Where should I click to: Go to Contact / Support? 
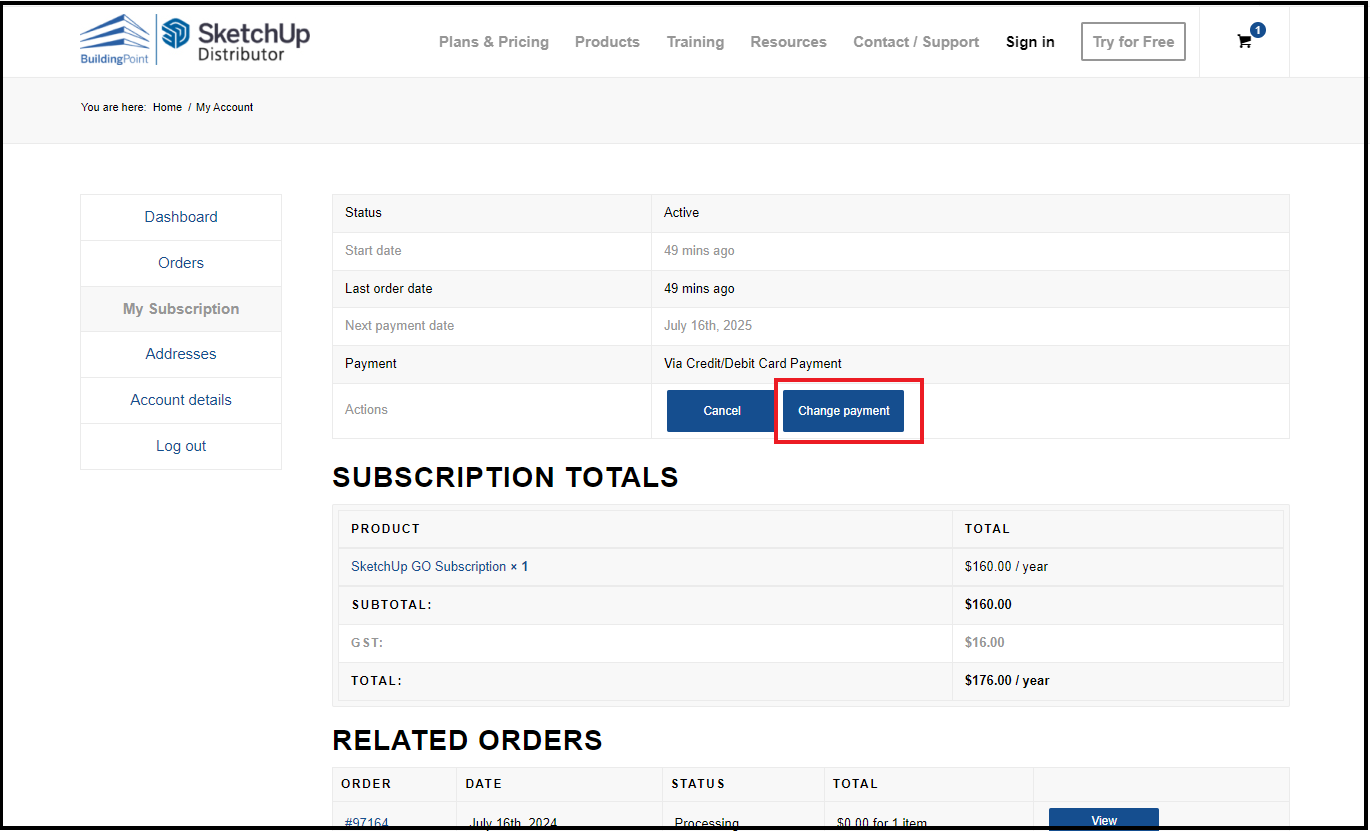[x=916, y=42]
